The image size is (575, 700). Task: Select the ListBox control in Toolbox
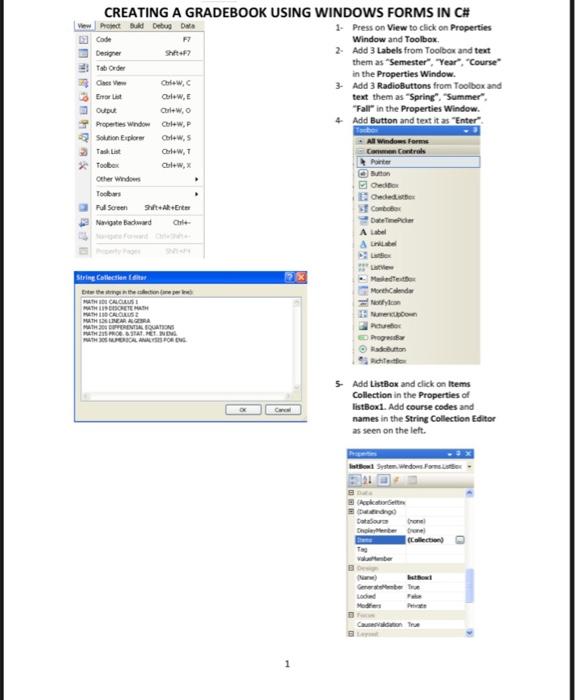[418, 255]
